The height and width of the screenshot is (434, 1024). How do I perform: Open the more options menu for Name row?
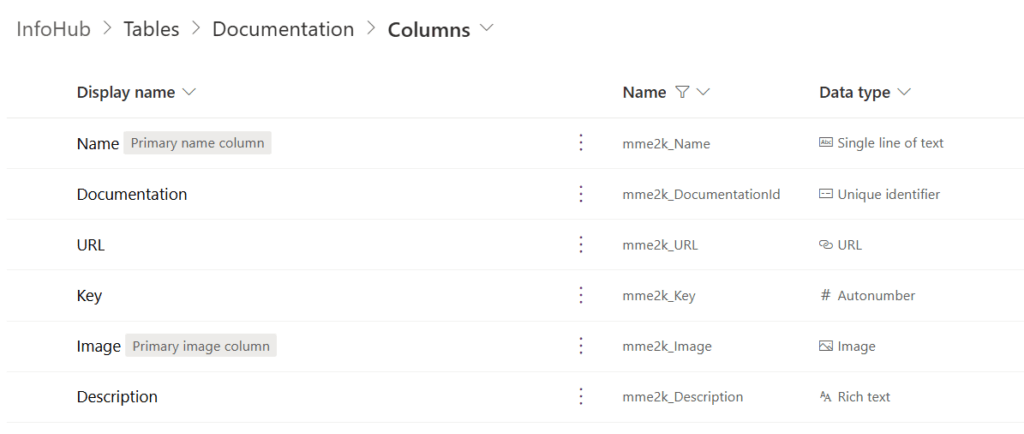pos(581,143)
